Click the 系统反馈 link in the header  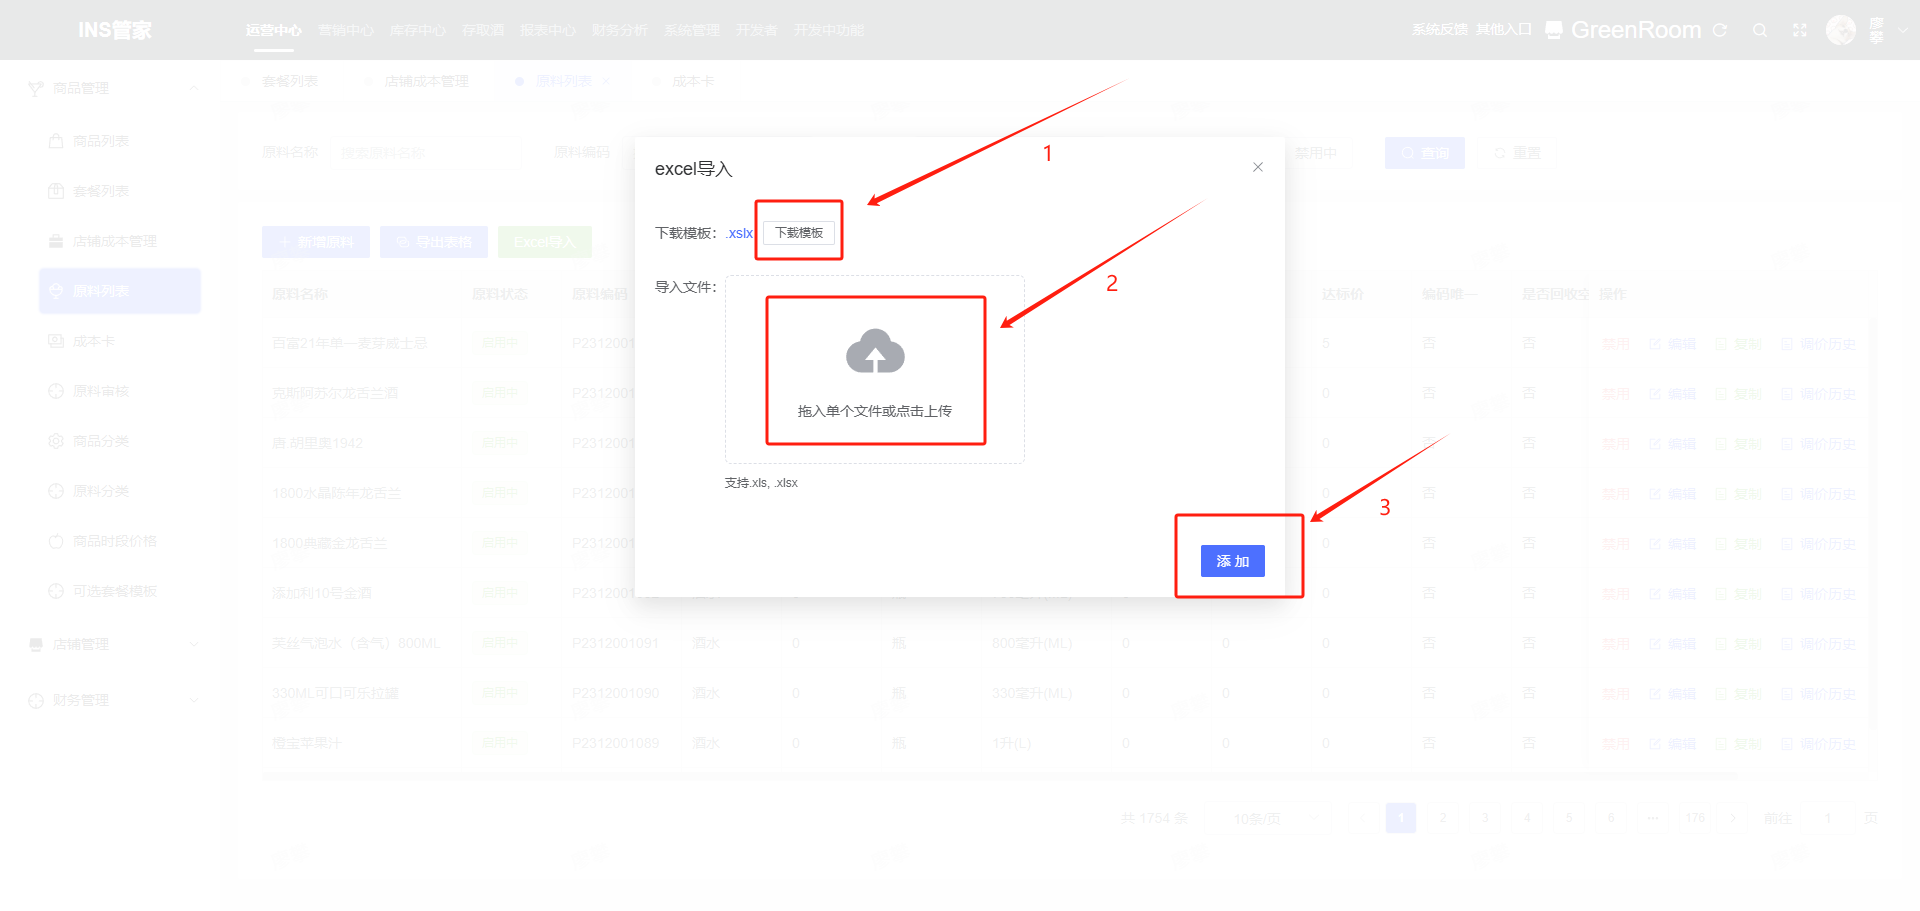[1440, 30]
